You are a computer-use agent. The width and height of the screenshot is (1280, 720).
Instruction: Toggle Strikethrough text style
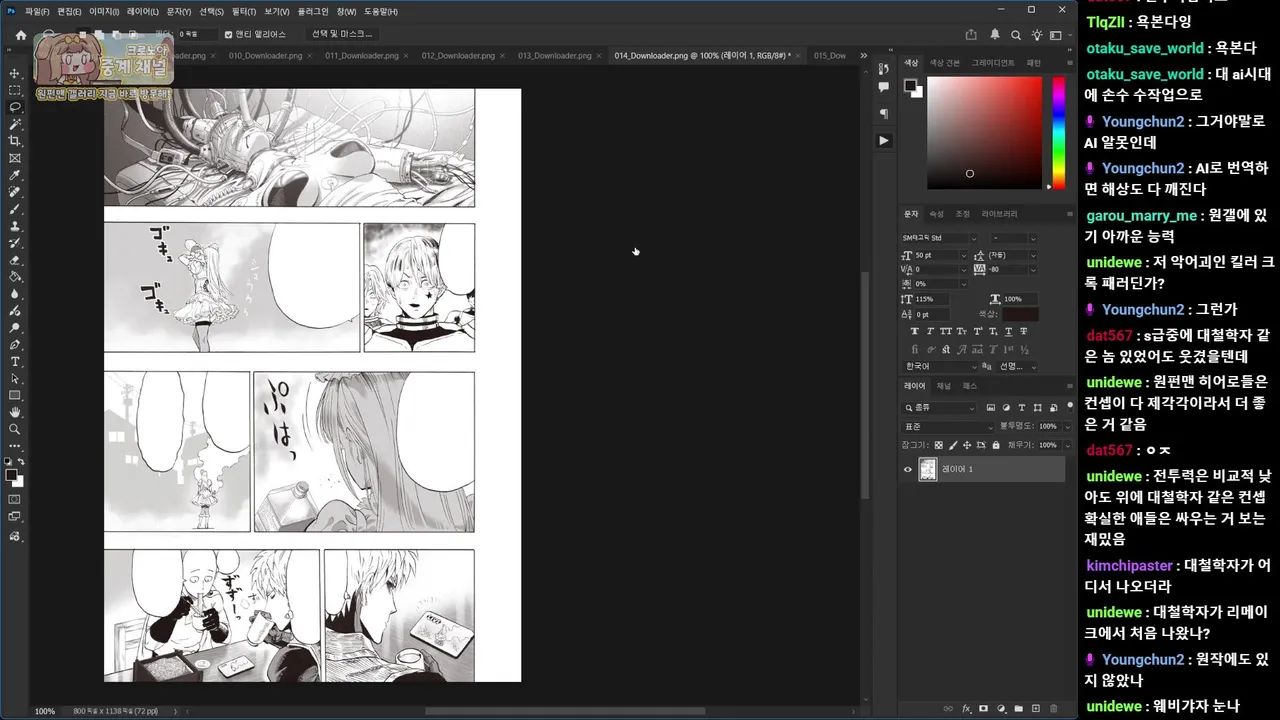pos(1023,331)
